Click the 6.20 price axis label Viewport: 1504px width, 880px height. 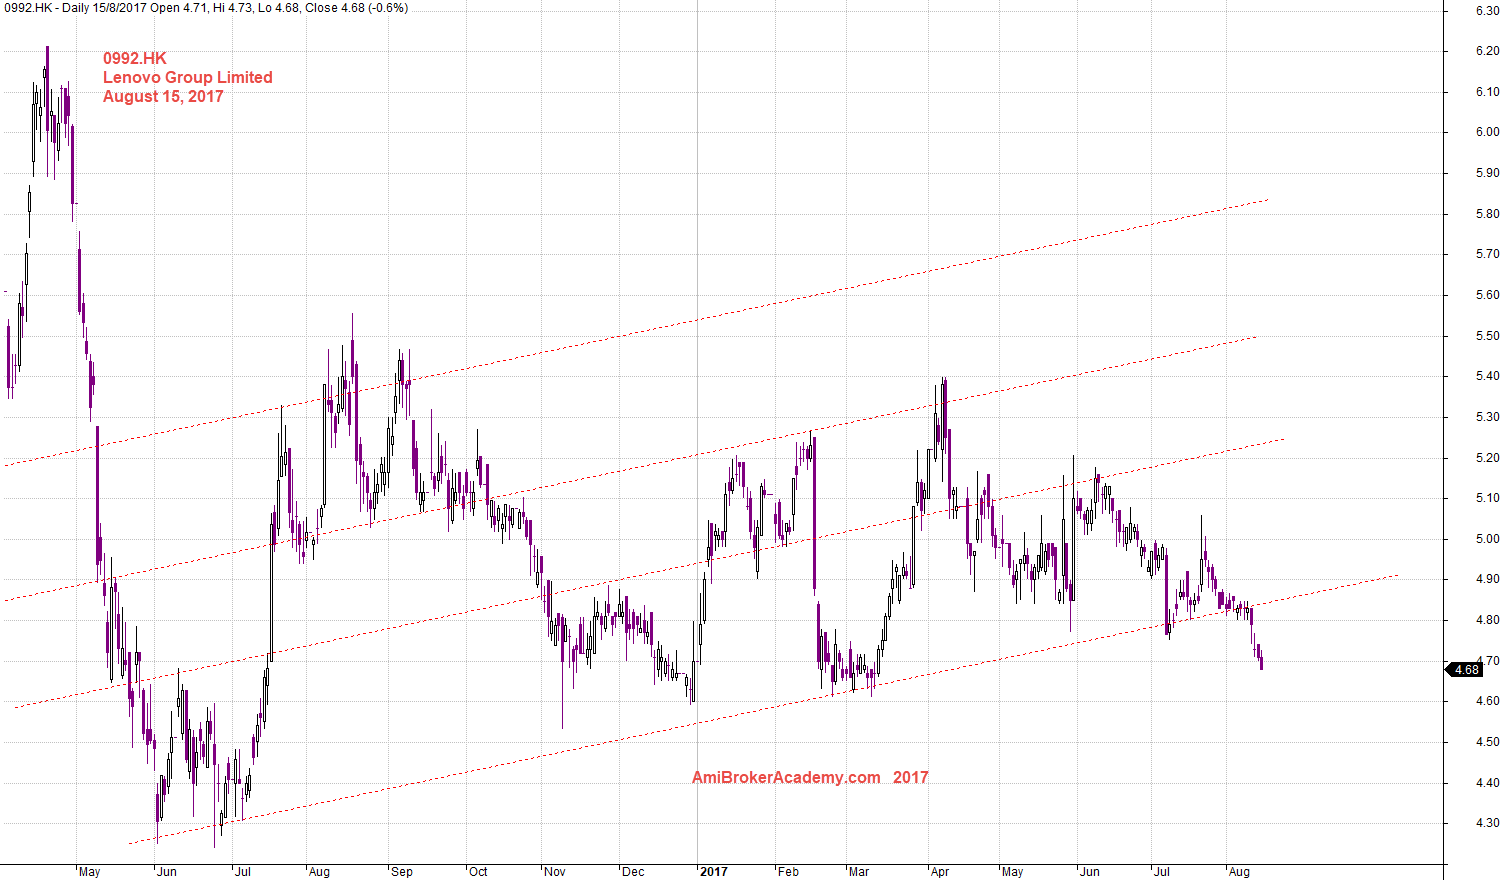point(1487,51)
